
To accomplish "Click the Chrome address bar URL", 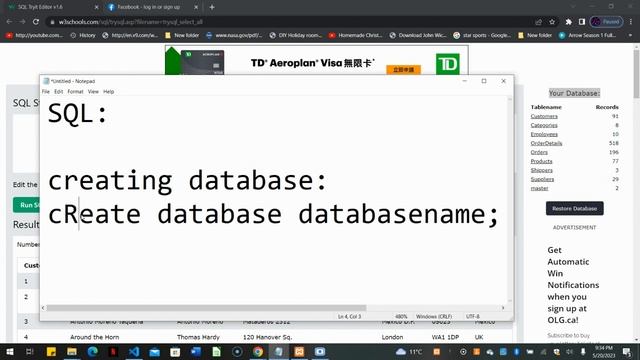I will pos(131,22).
